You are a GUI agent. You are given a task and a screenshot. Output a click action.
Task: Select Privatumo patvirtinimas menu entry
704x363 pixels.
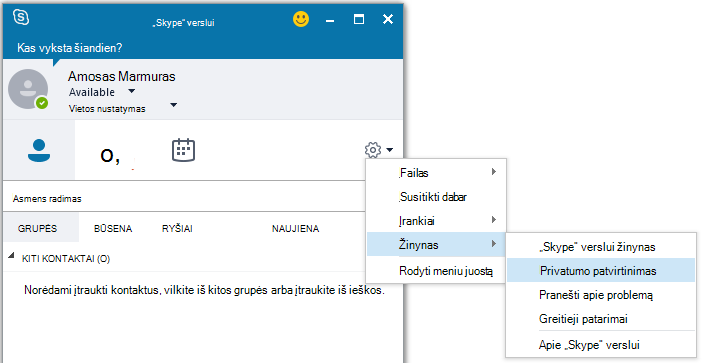tap(601, 270)
